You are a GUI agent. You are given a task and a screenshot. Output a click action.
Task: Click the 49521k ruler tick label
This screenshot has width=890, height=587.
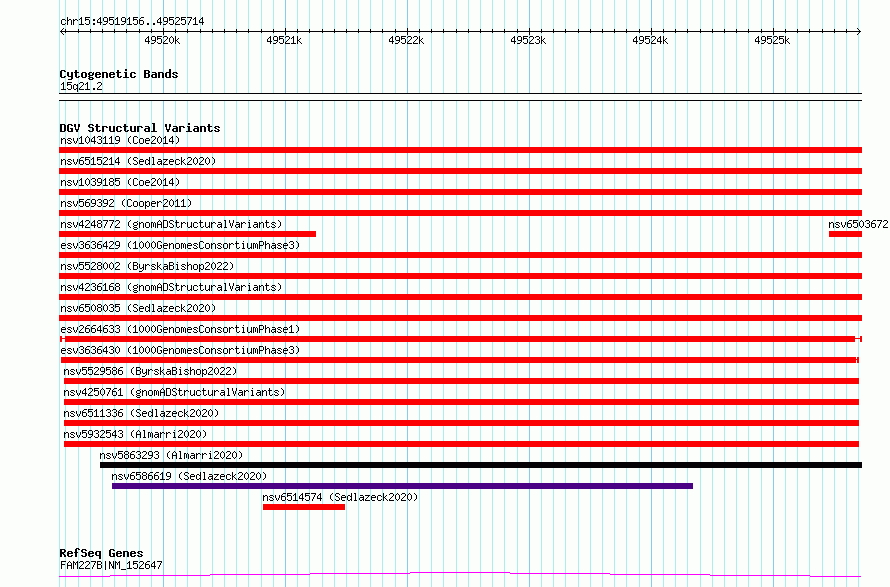pos(284,40)
